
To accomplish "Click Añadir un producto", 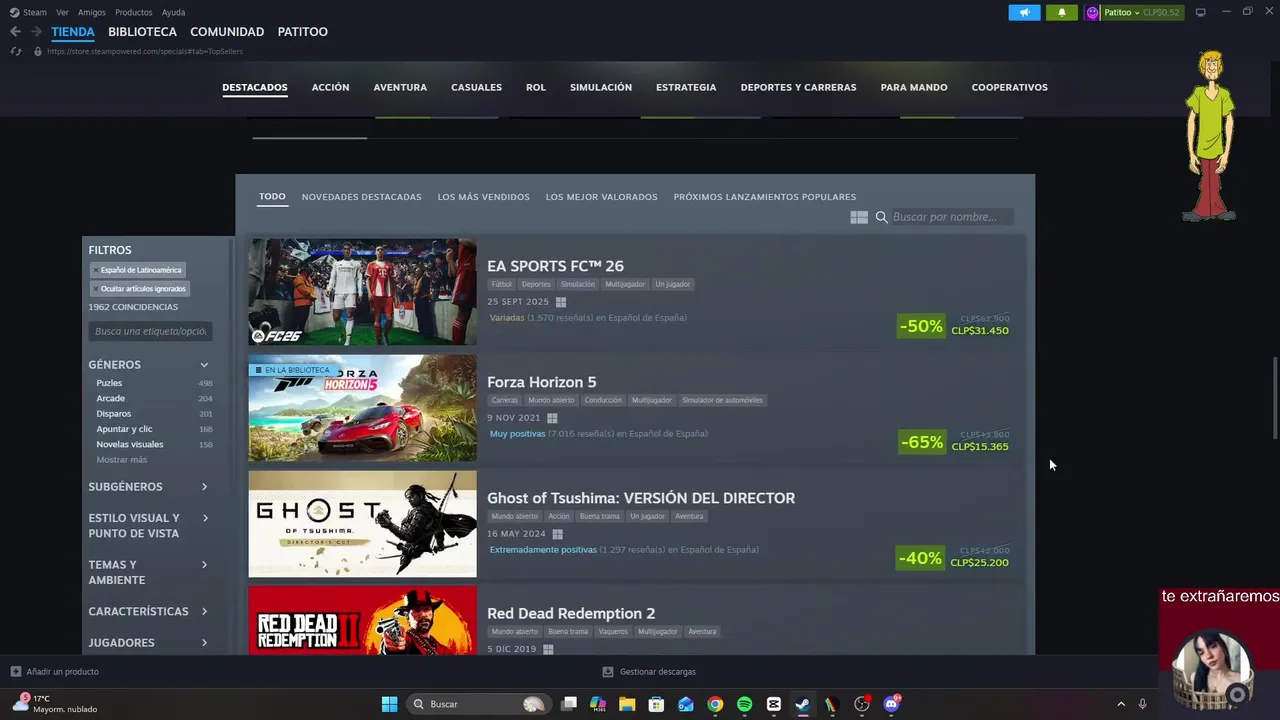I will click(x=62, y=672).
